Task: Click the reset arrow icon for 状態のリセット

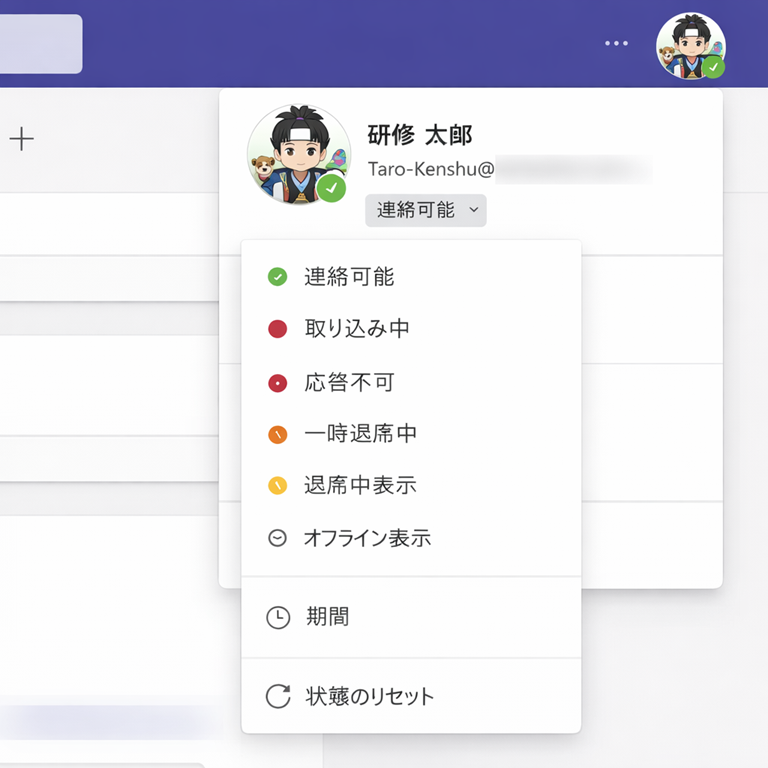Action: (x=278, y=696)
